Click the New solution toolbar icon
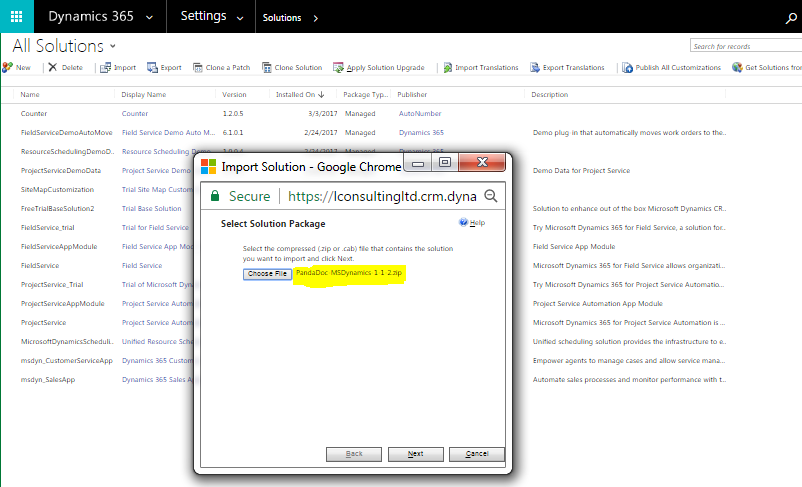Viewport: 802px width, 487px height. click(x=8, y=68)
